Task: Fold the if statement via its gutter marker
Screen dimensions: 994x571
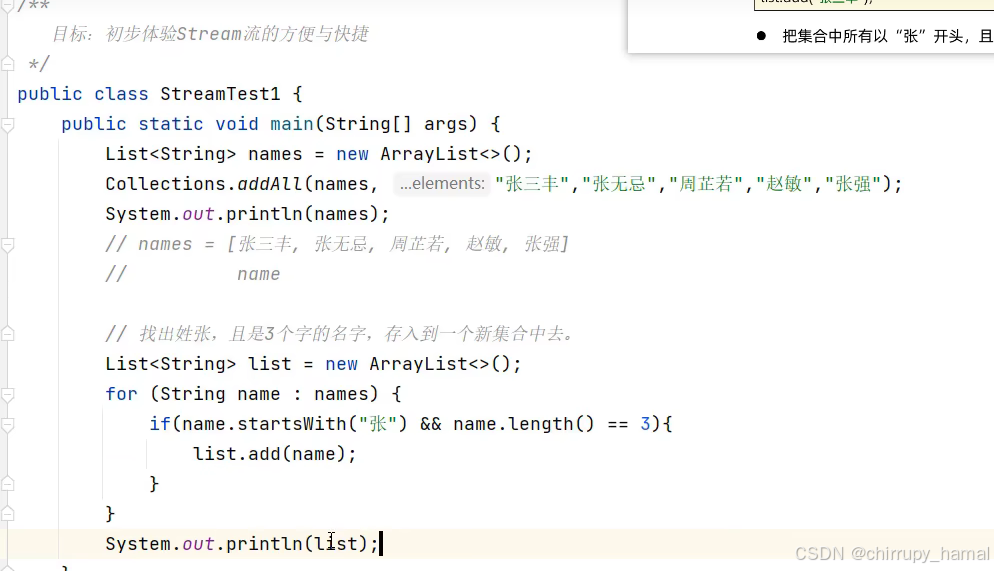Action: [x=8, y=425]
